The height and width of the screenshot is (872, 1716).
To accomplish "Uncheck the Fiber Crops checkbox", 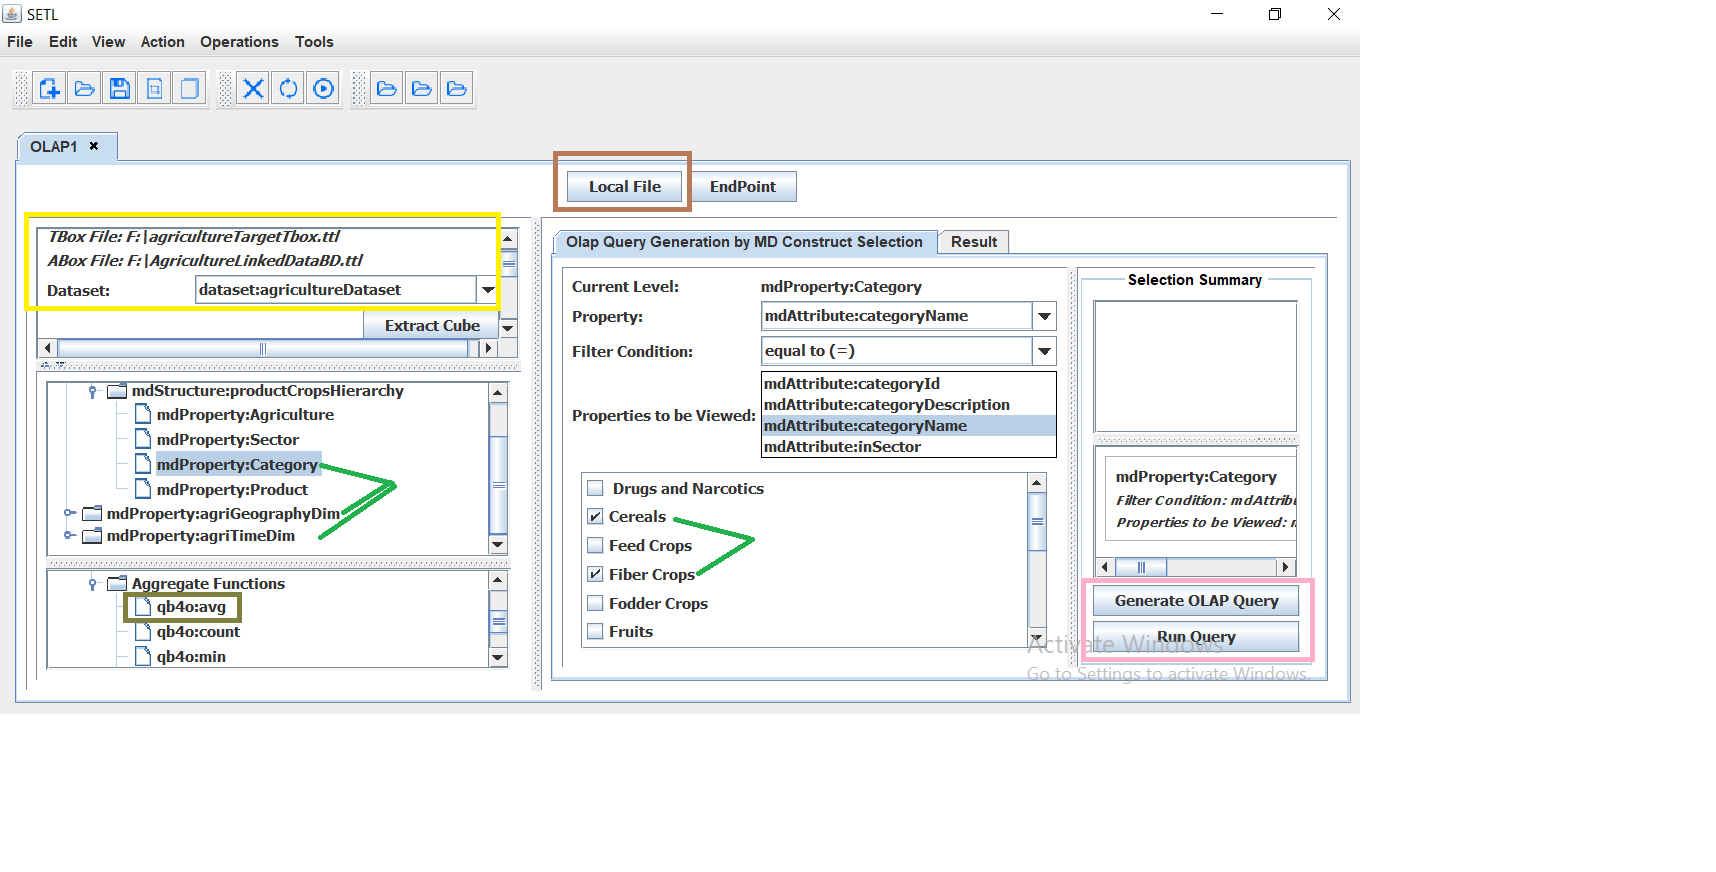I will click(595, 574).
